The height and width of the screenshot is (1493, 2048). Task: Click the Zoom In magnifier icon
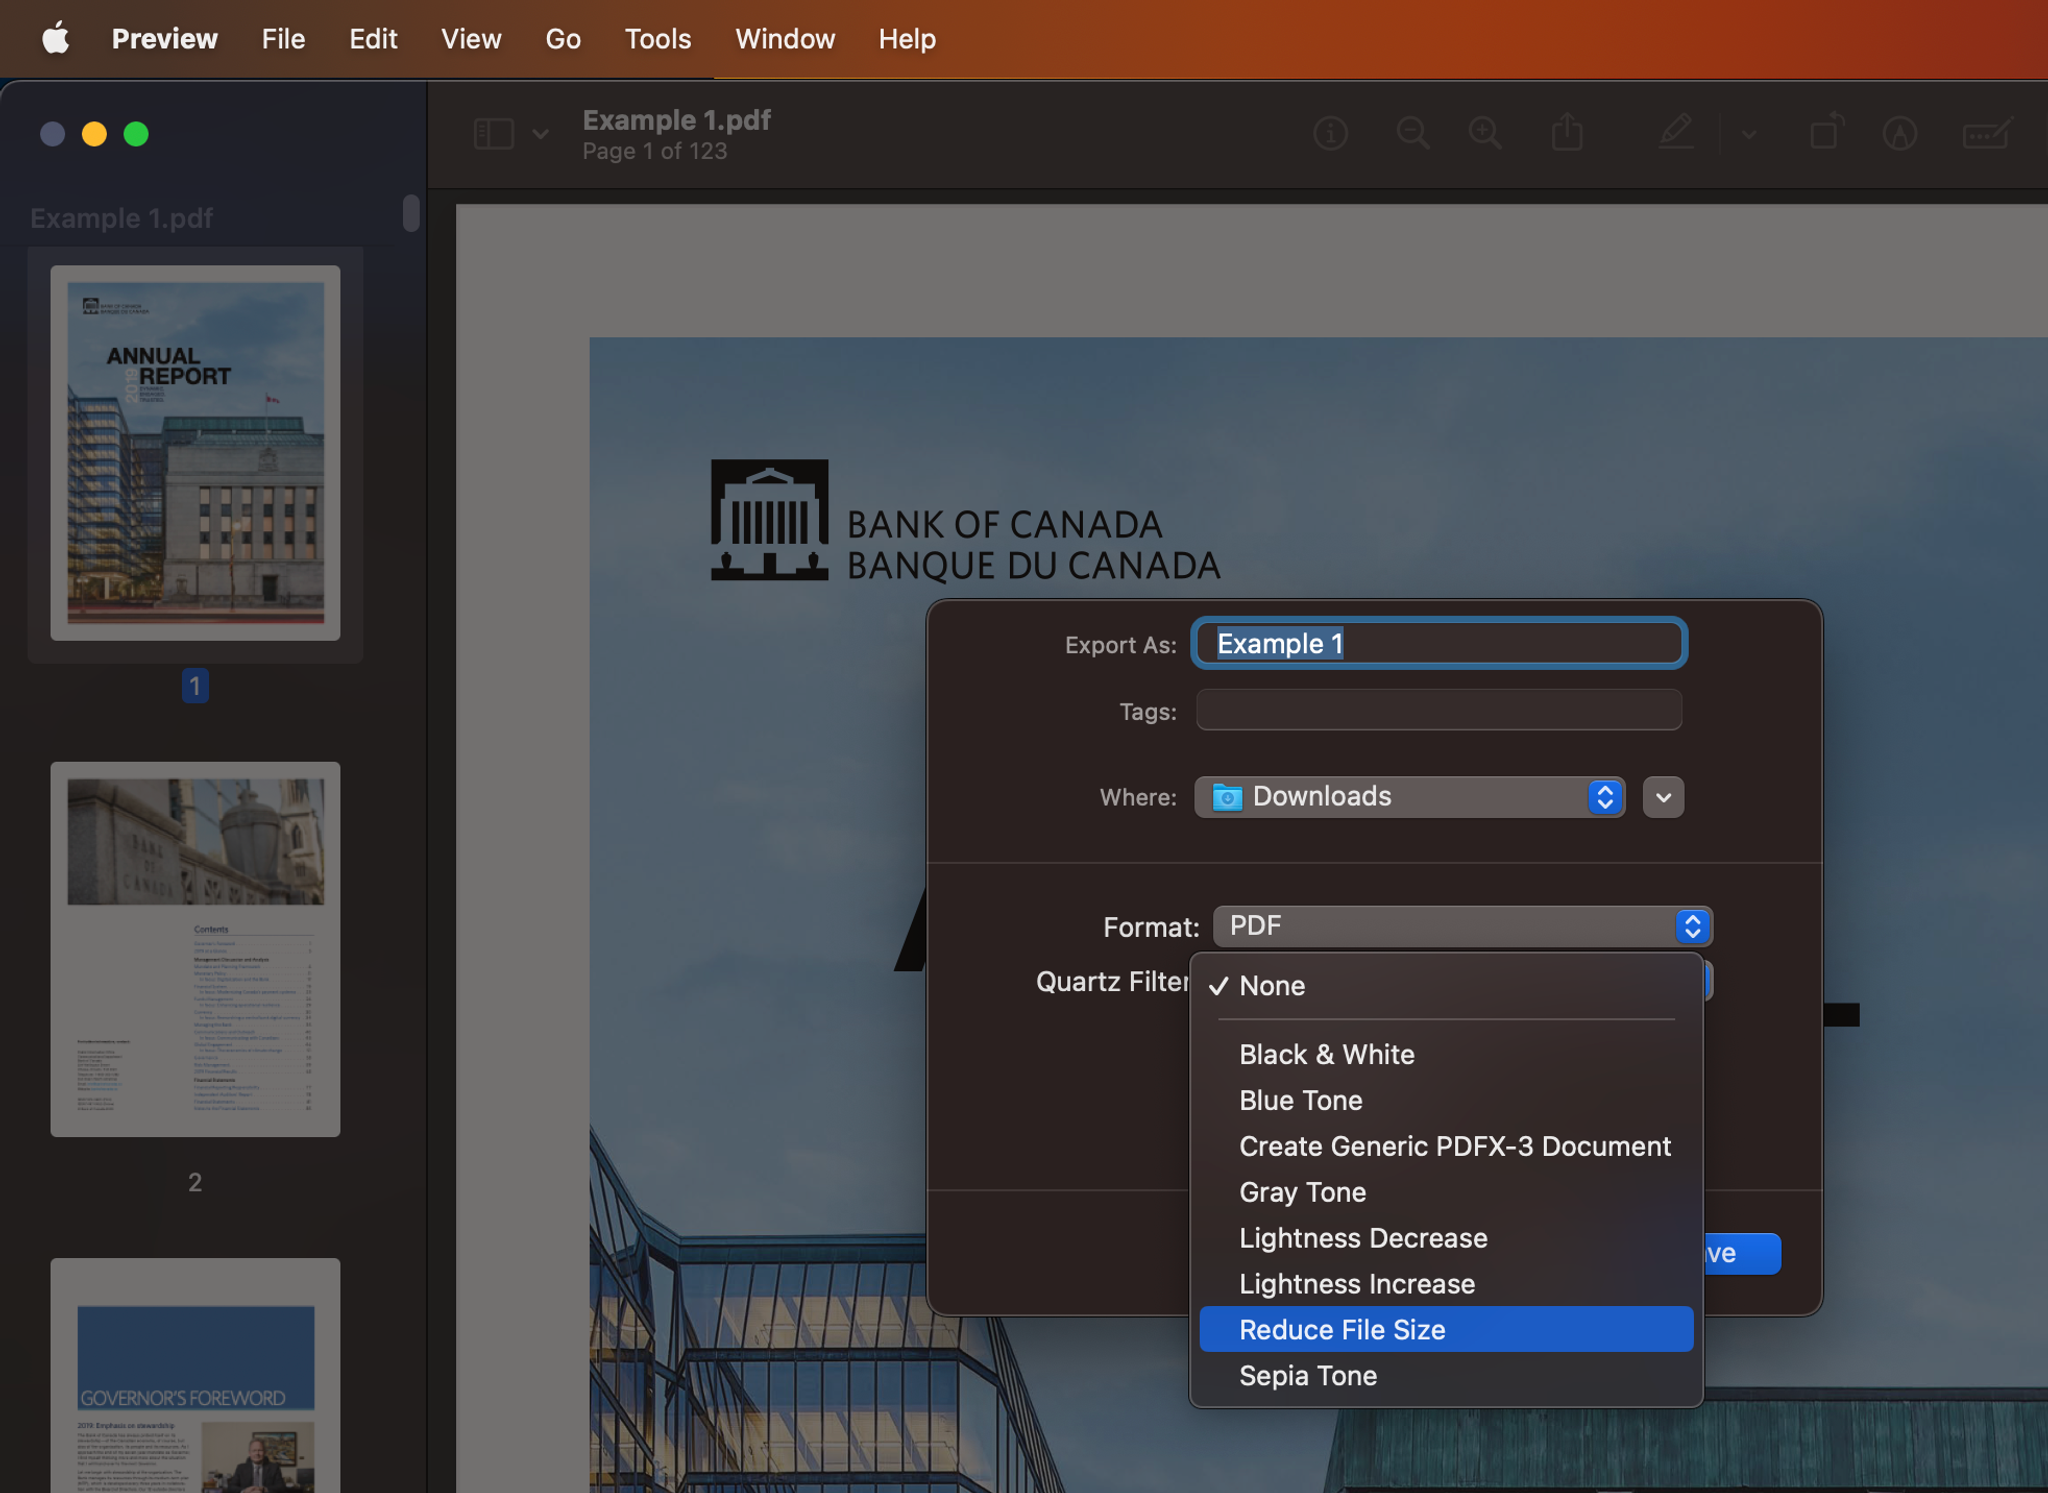(x=1485, y=133)
